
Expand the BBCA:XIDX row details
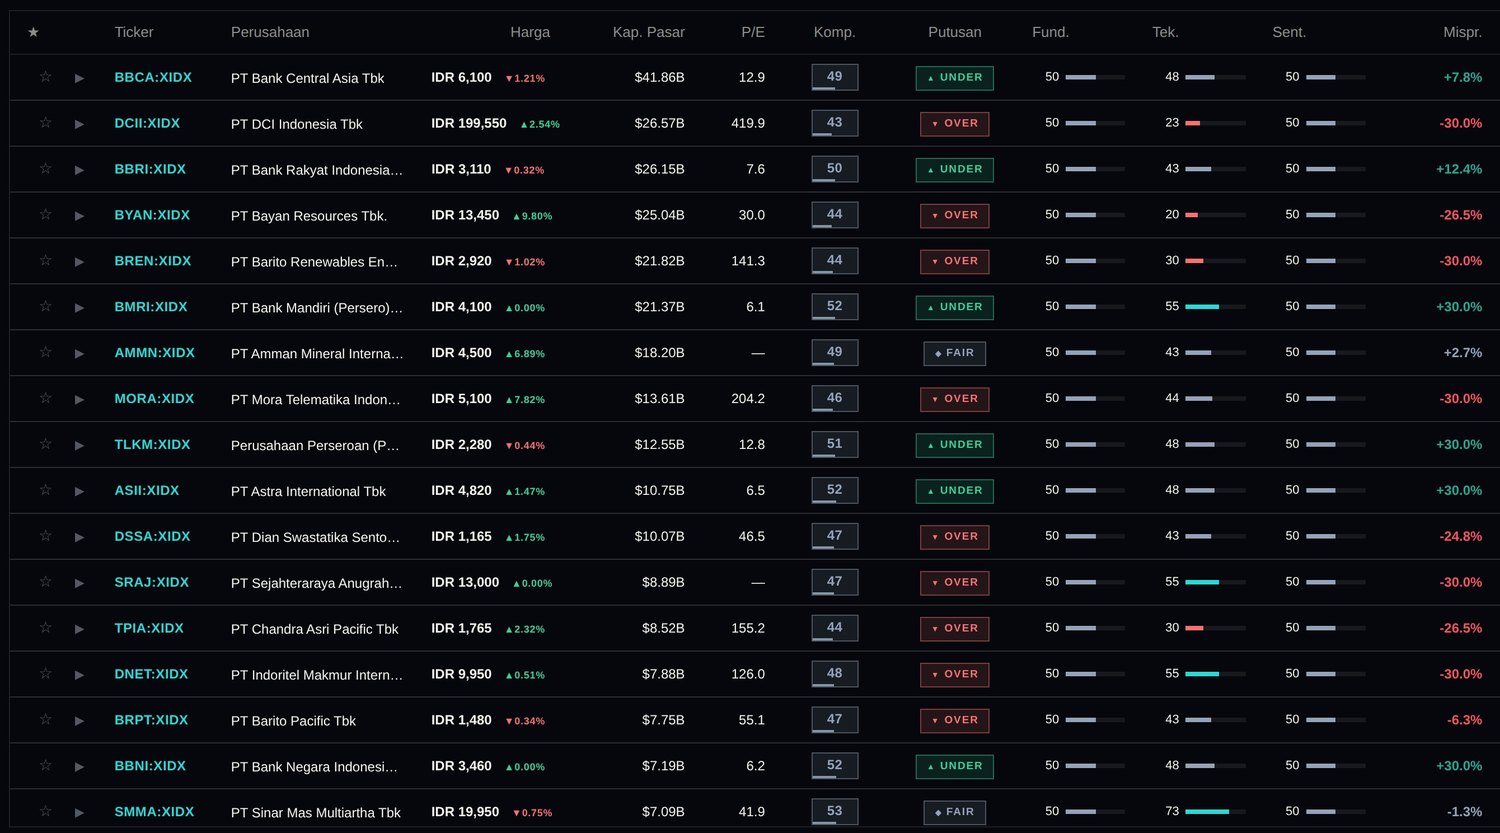tap(79, 78)
